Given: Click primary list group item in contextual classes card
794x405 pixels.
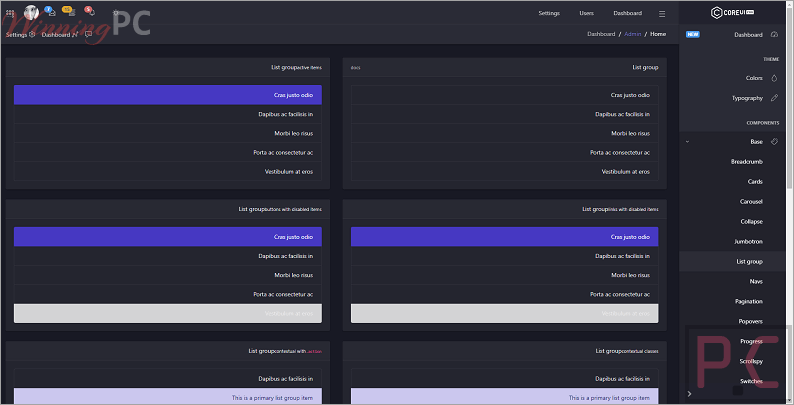Looking at the screenshot, I should pyautogui.click(x=504, y=396).
